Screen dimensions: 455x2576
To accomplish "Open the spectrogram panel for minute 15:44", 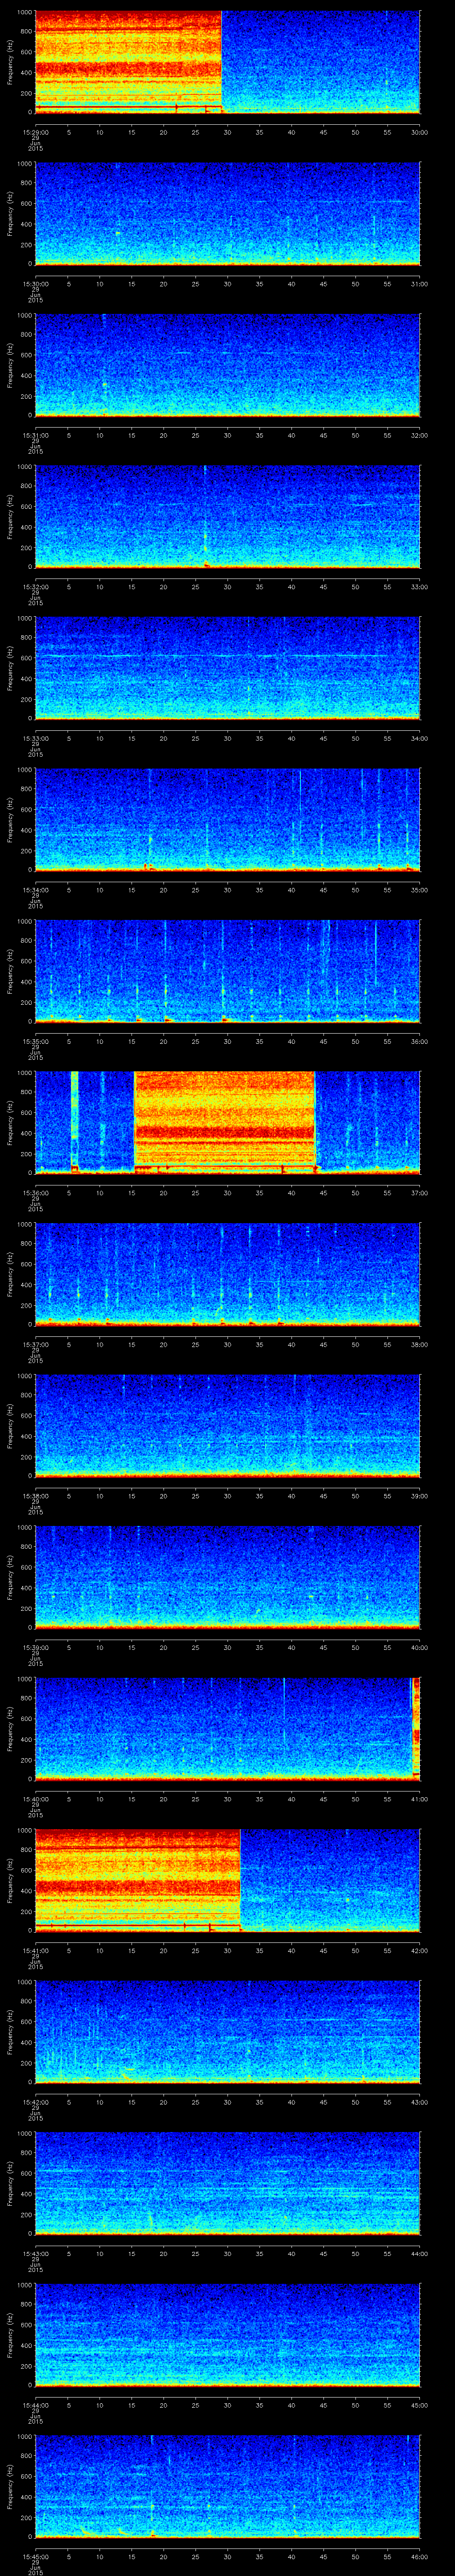I will (x=227, y=2335).
